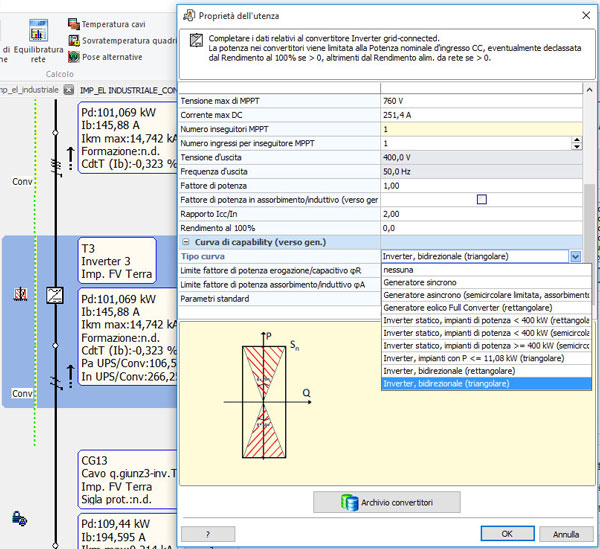600x549 pixels.
Task: Choose 'Inverter, bidirezionale (triangolare)' option
Action: (x=486, y=383)
